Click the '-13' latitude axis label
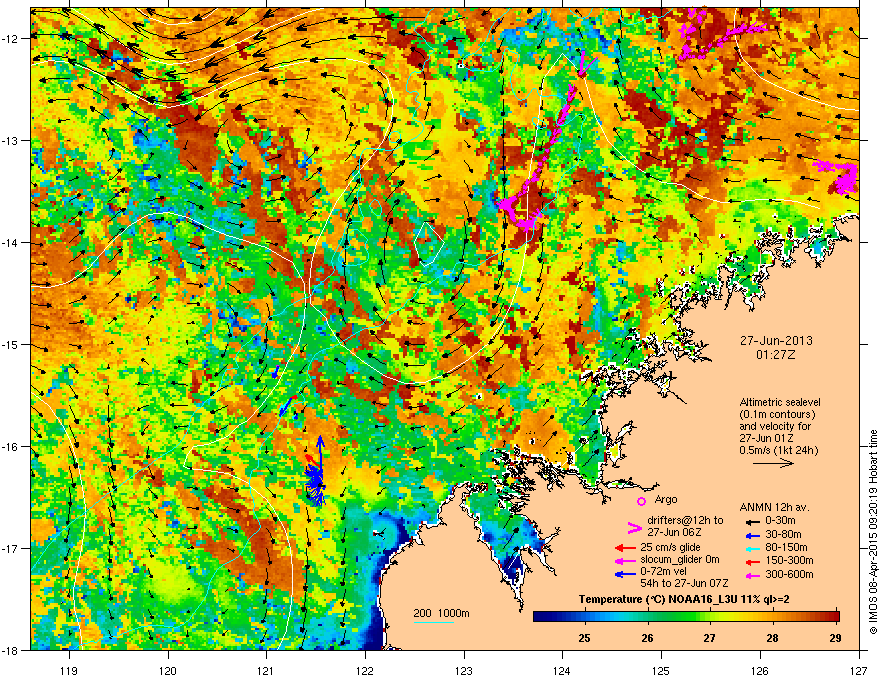Image resolution: width=880 pixels, height=680 pixels. point(11,141)
